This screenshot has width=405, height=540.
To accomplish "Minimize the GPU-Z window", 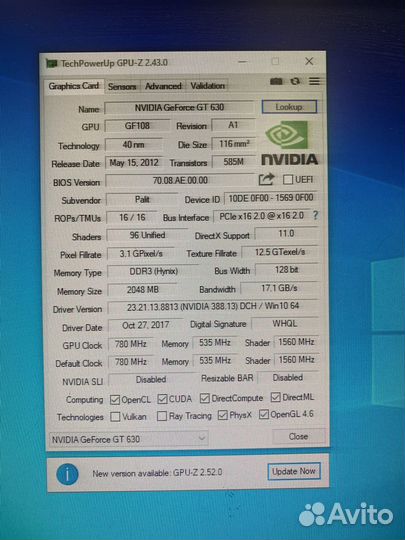I will click(x=242, y=62).
